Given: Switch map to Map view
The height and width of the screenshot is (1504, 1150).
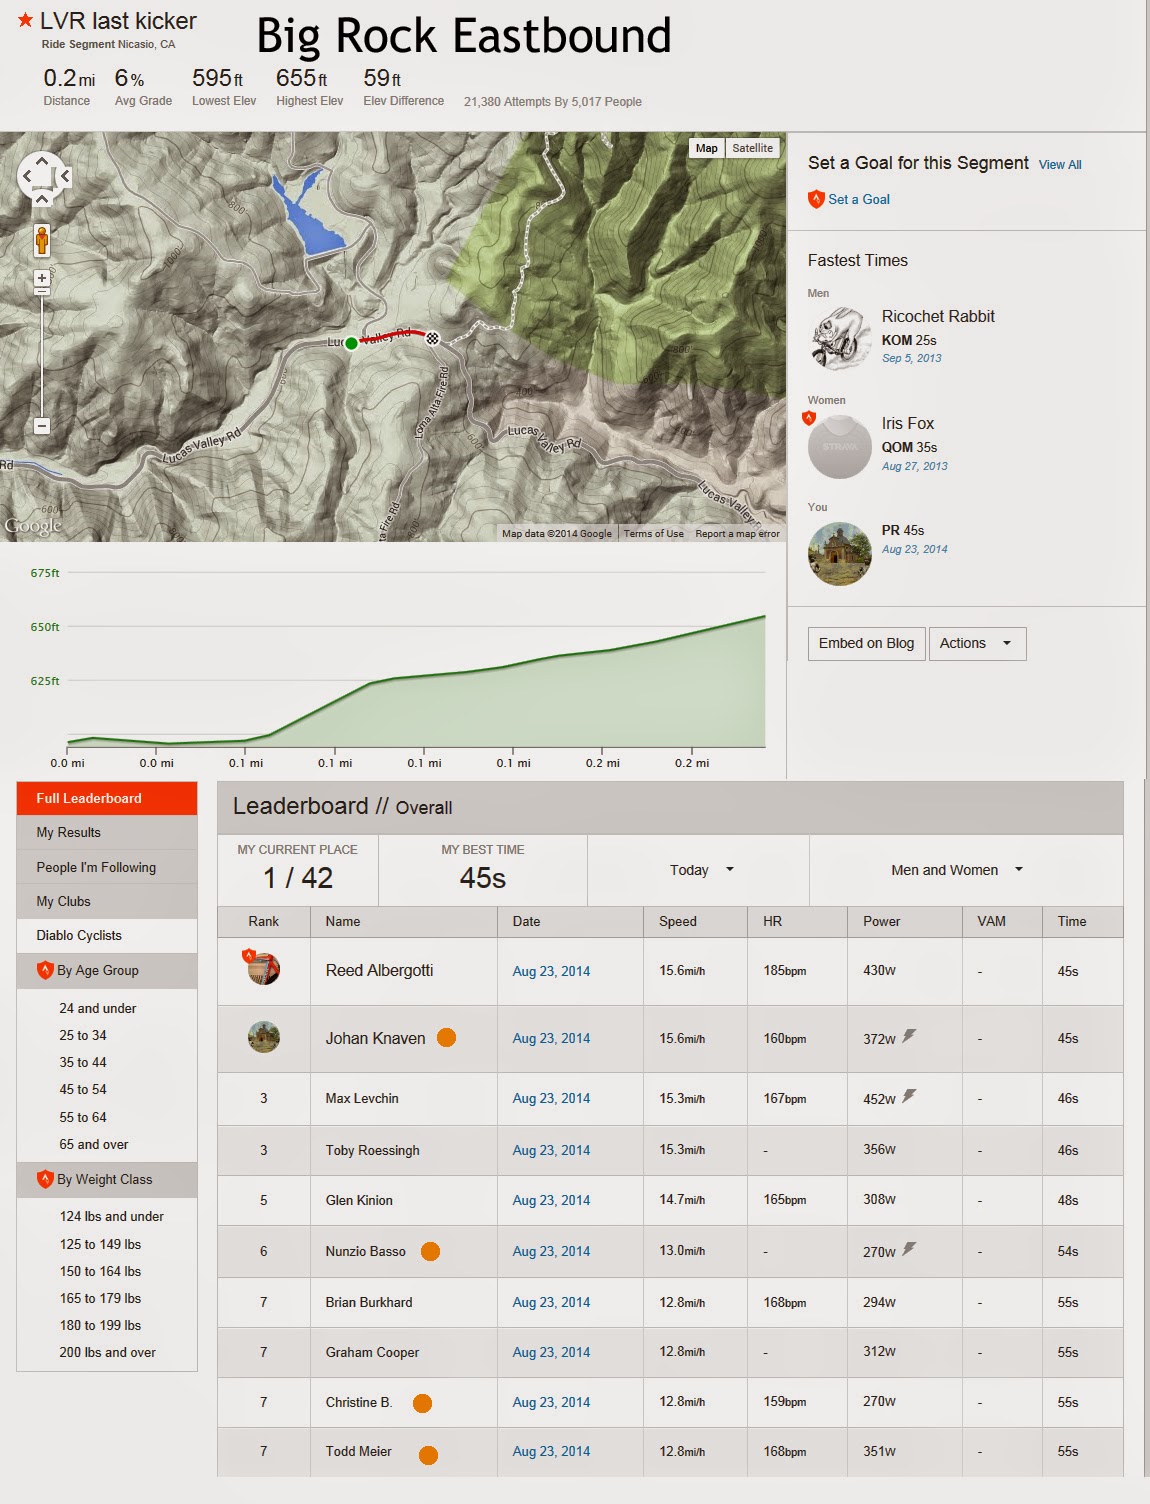Looking at the screenshot, I should [707, 148].
